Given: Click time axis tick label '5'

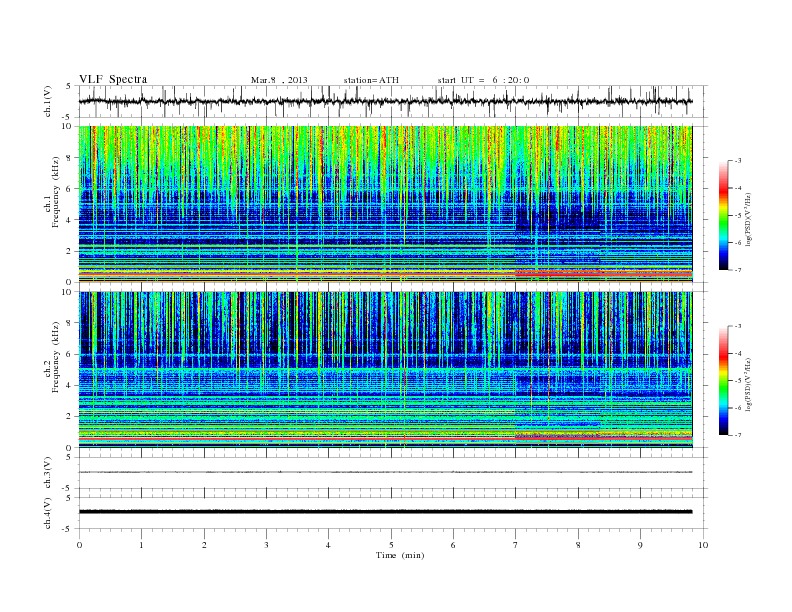Looking at the screenshot, I should (391, 545).
